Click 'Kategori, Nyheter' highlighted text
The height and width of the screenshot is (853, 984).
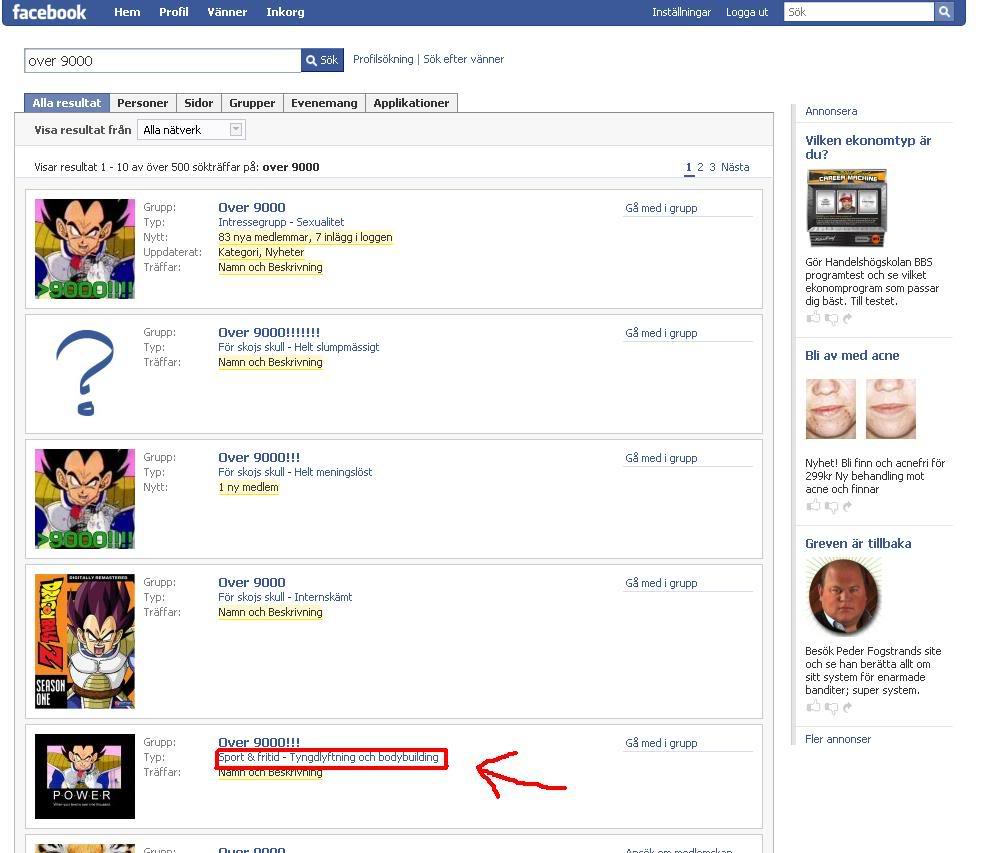click(x=261, y=252)
